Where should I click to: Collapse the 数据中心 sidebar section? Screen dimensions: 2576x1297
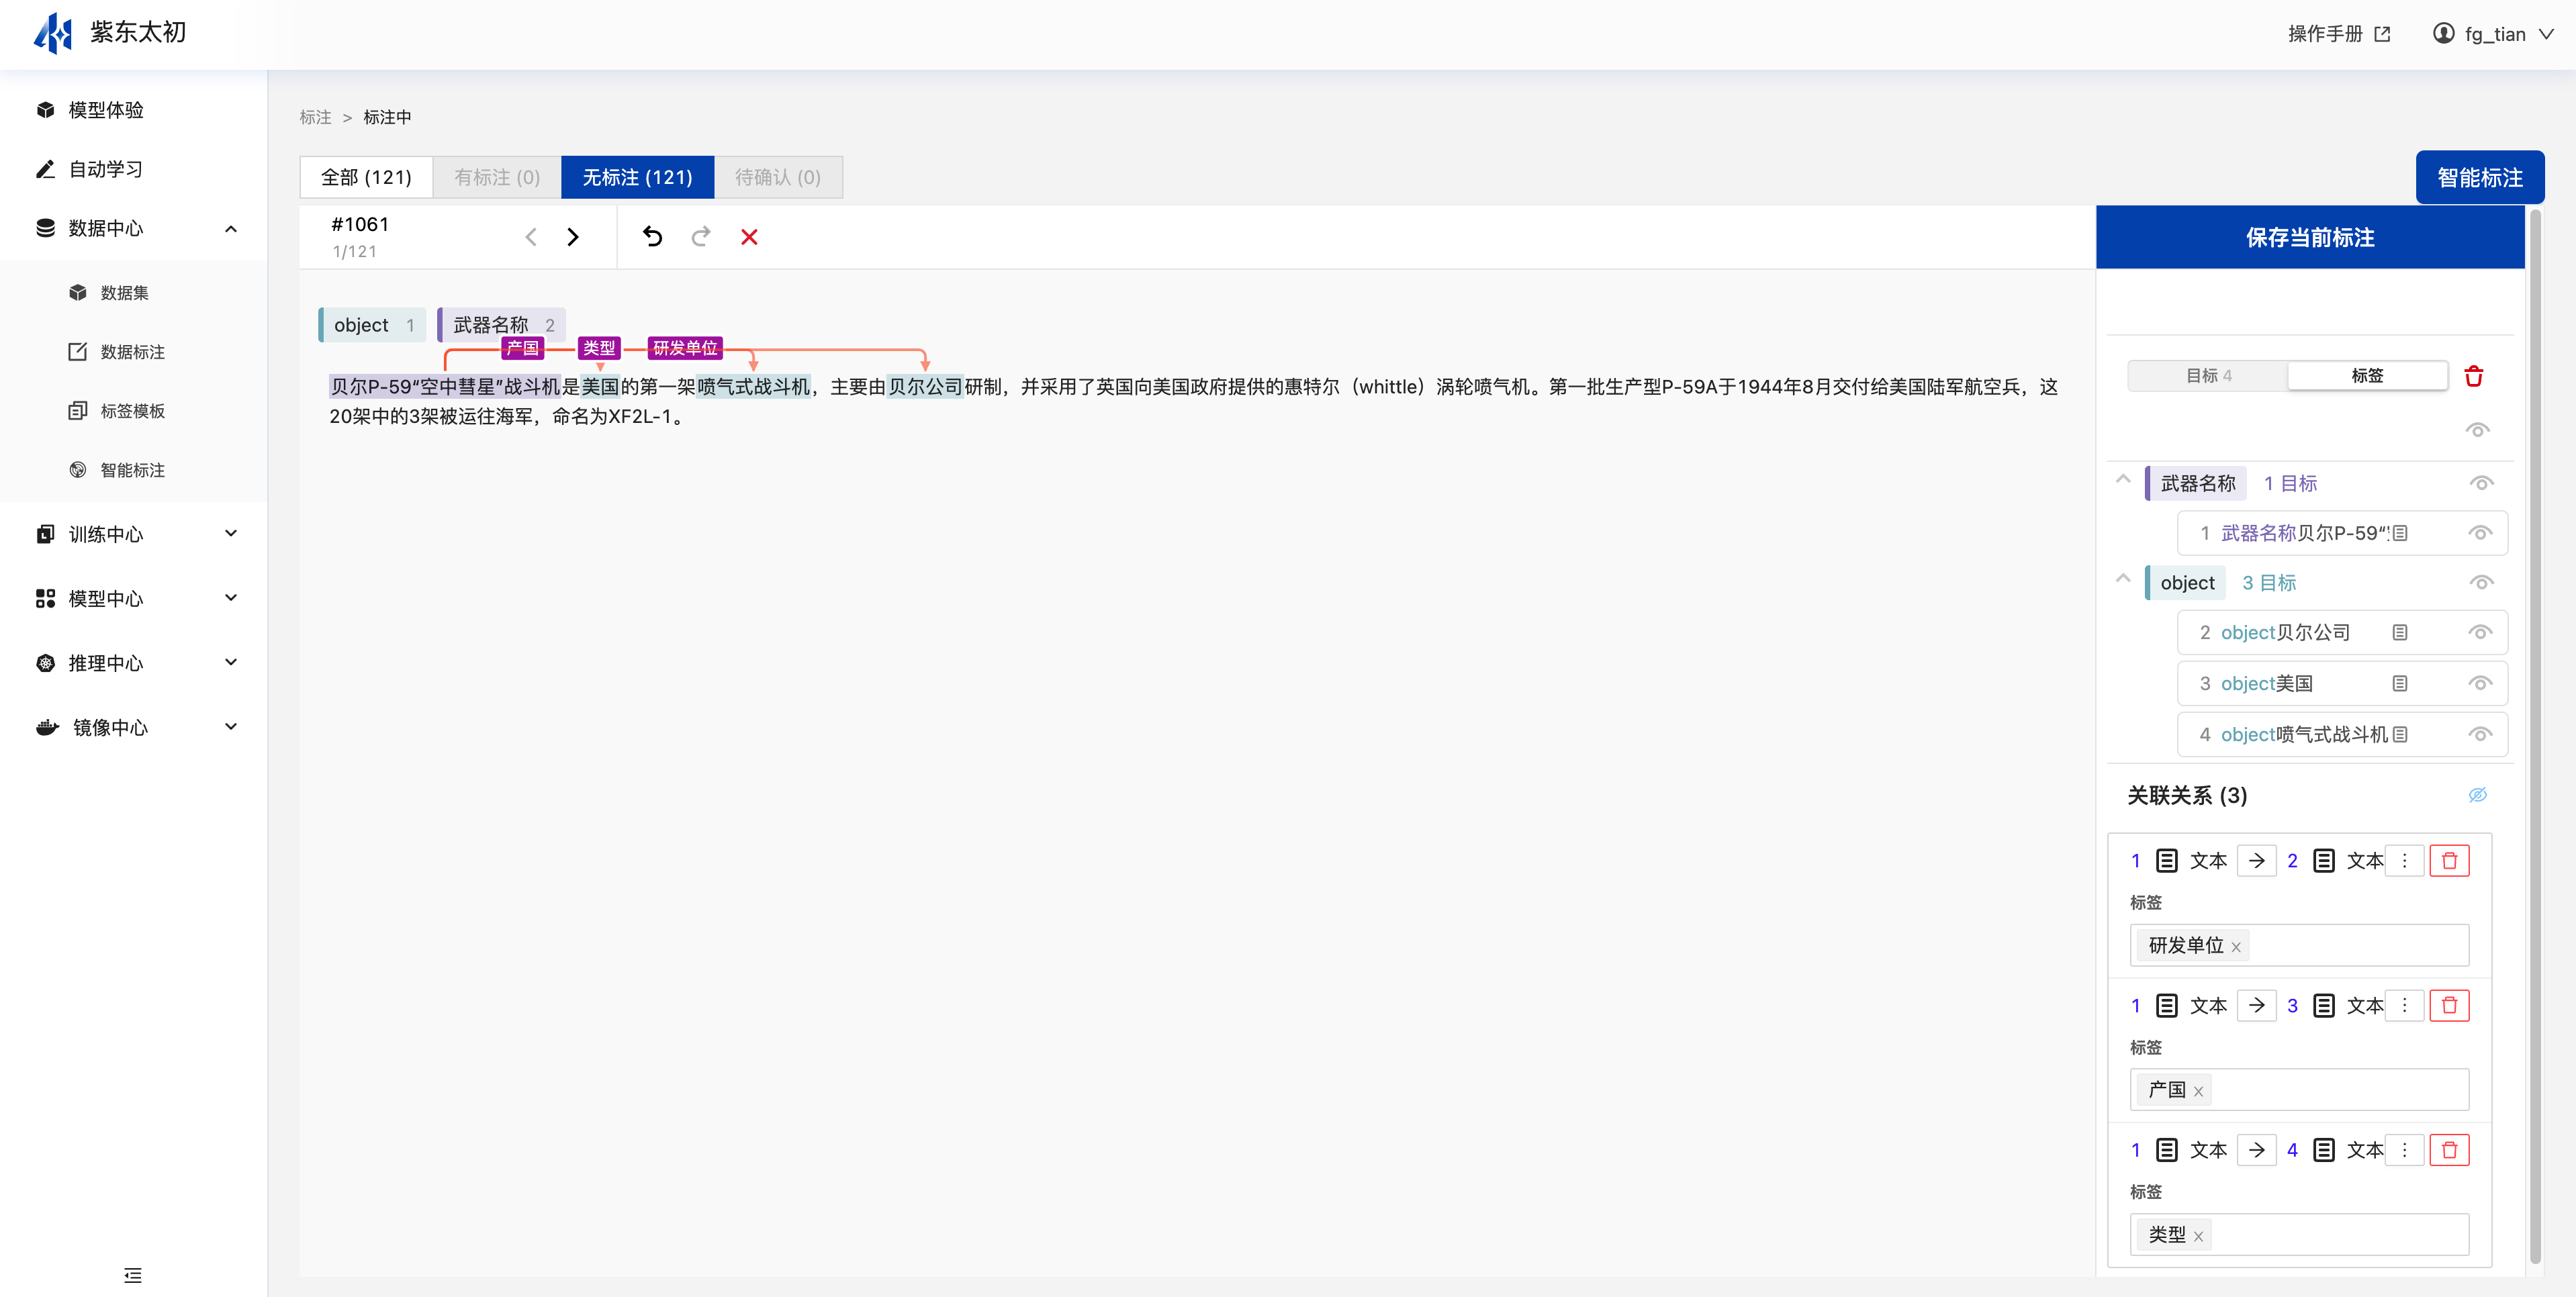coord(231,228)
